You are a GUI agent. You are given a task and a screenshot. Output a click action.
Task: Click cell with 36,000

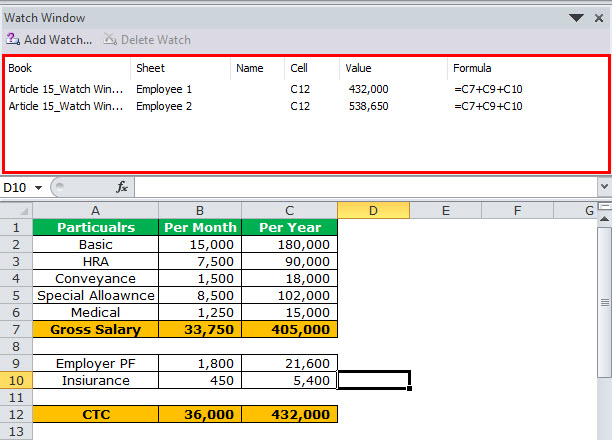[200, 414]
